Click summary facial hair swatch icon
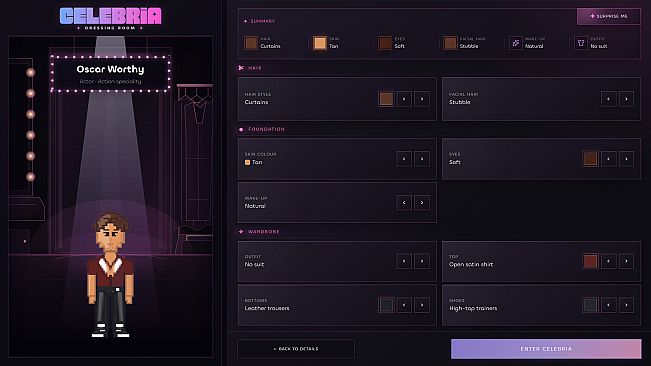The width and height of the screenshot is (651, 366). (x=450, y=43)
